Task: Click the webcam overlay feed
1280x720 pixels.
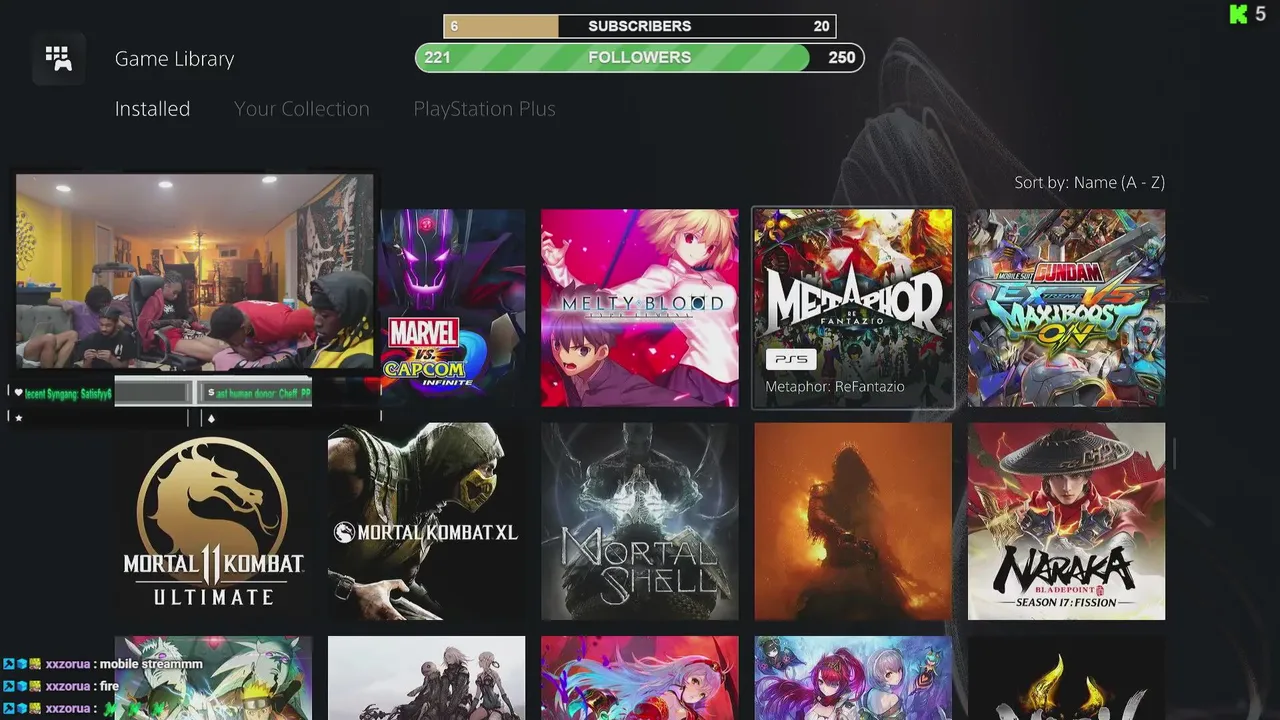Action: point(195,272)
